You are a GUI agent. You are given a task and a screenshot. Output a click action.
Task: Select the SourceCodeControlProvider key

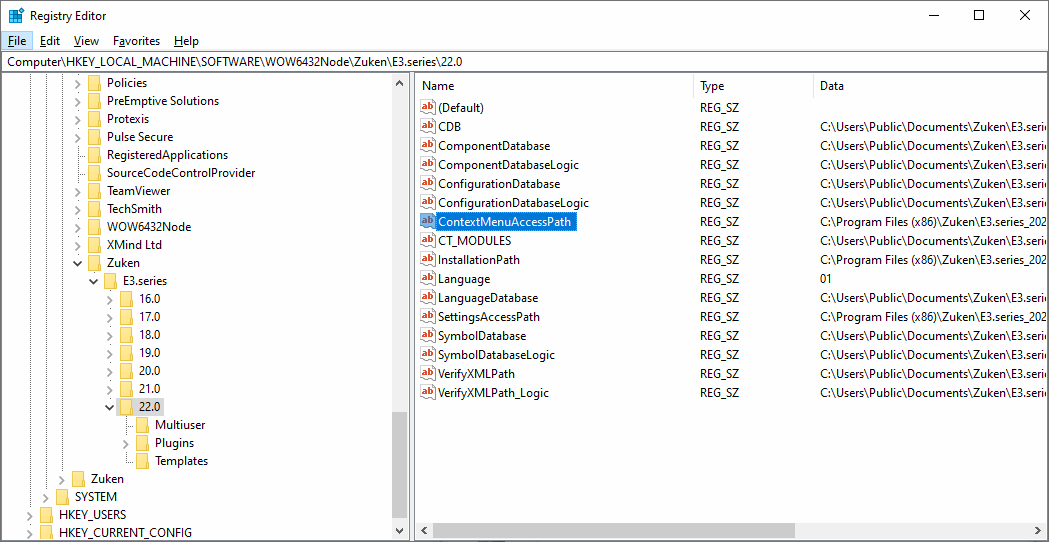181,173
